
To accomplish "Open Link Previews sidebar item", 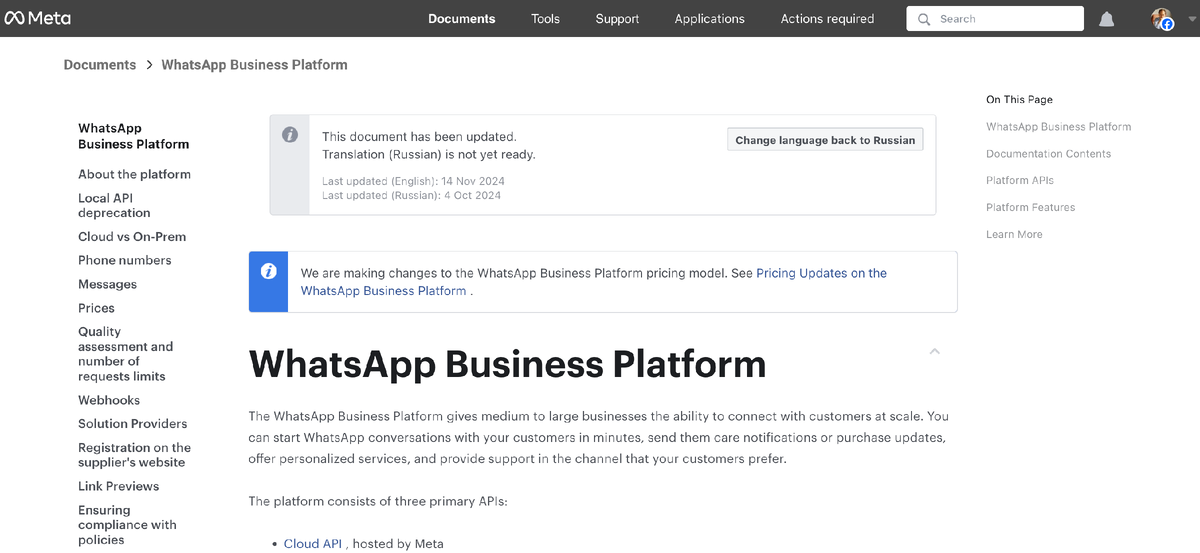I will tap(118, 486).
